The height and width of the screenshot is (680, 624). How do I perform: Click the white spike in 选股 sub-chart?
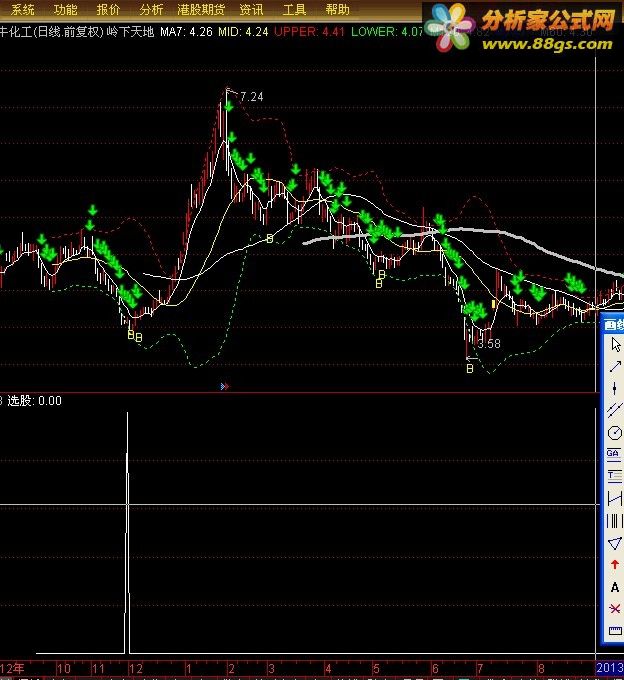[x=127, y=533]
